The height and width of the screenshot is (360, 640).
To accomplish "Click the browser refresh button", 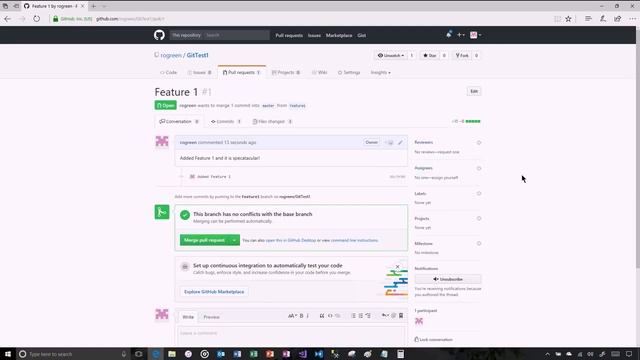I will coord(37,19).
